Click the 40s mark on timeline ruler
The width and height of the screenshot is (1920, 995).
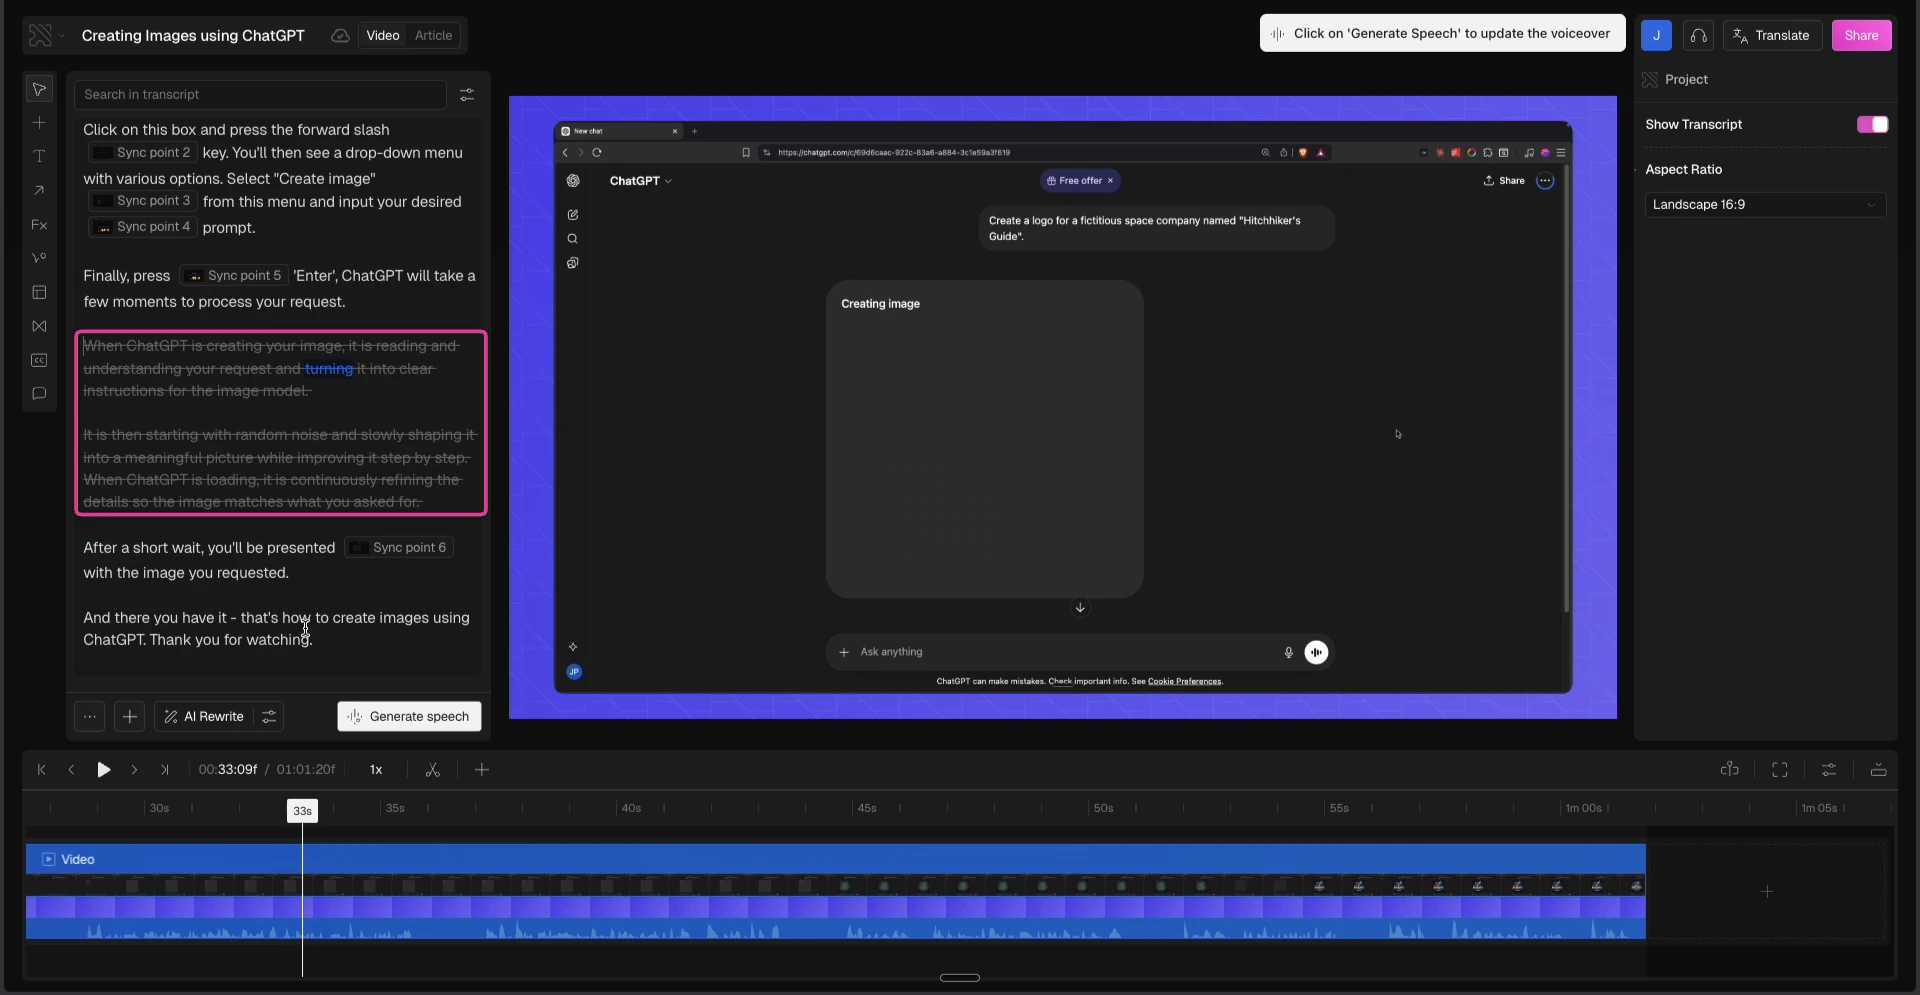[631, 809]
